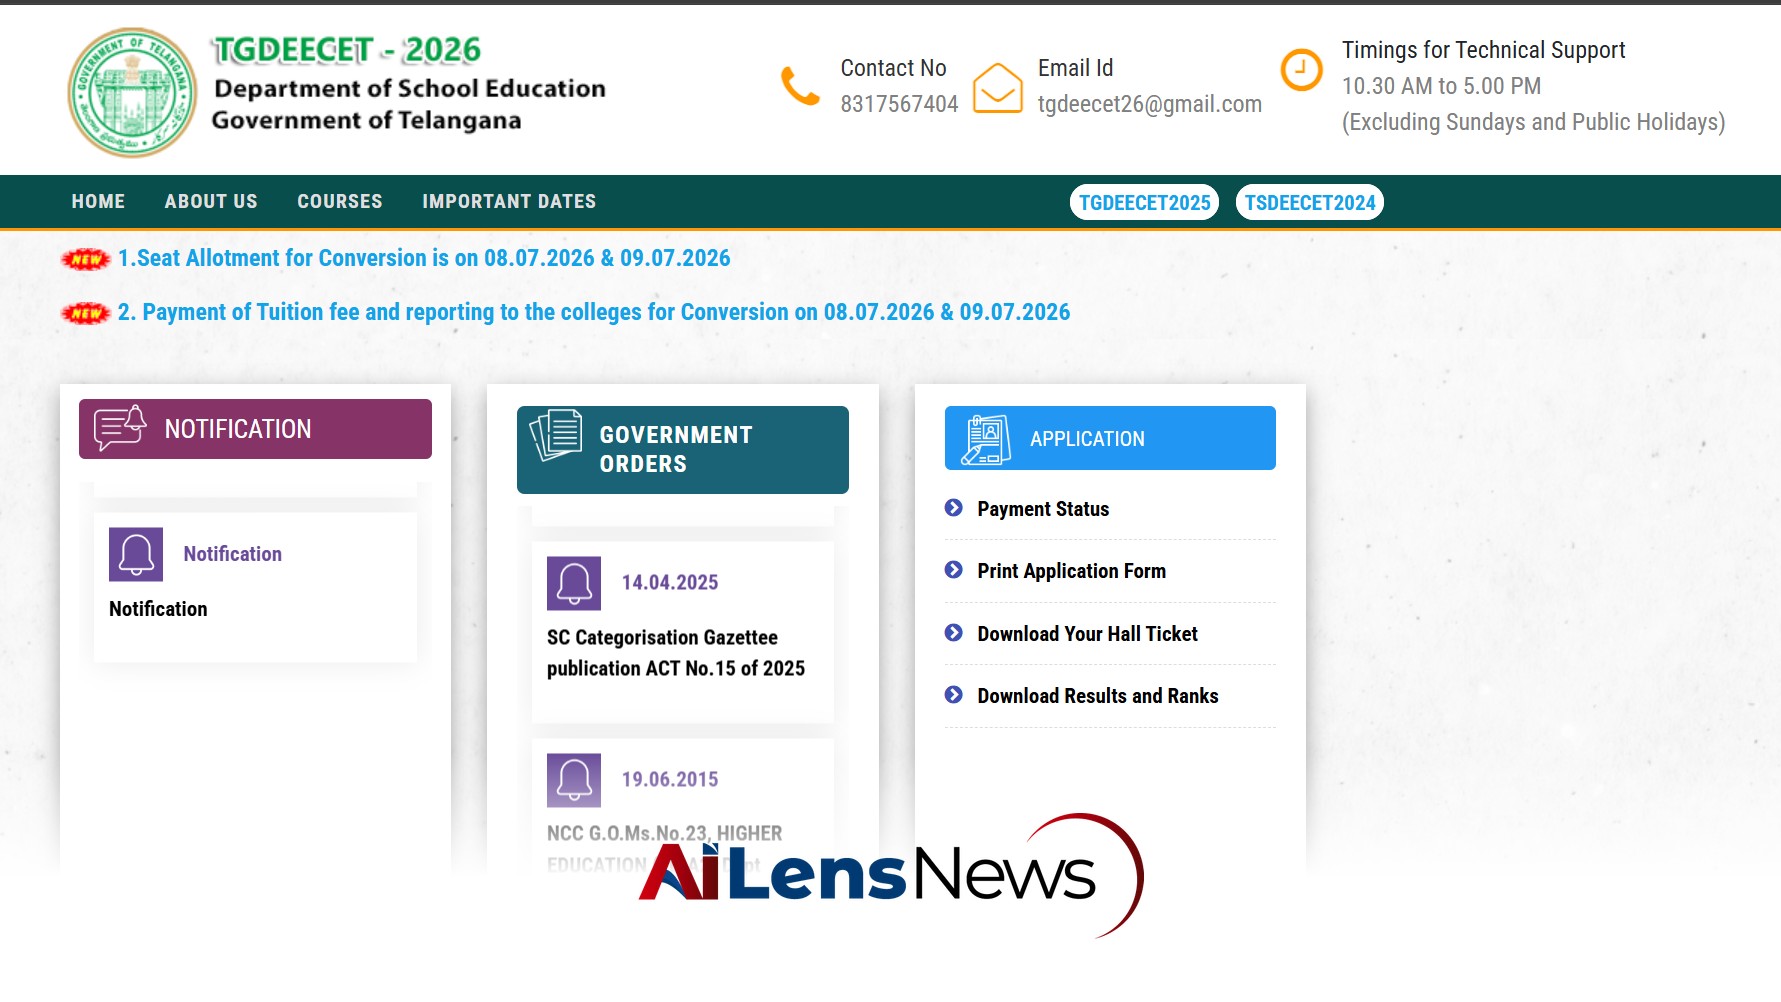This screenshot has height=1002, width=1781.
Task: Open the TGDEECET2025 button
Action: pyautogui.click(x=1144, y=202)
